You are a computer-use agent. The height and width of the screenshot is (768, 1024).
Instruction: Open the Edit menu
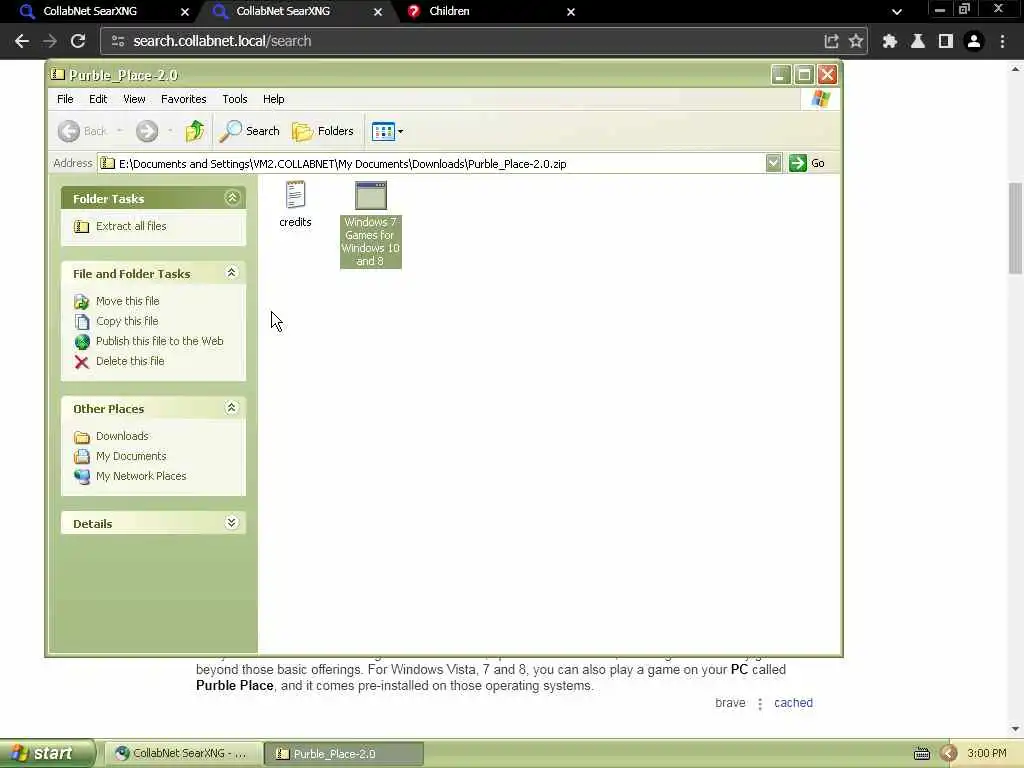[98, 99]
